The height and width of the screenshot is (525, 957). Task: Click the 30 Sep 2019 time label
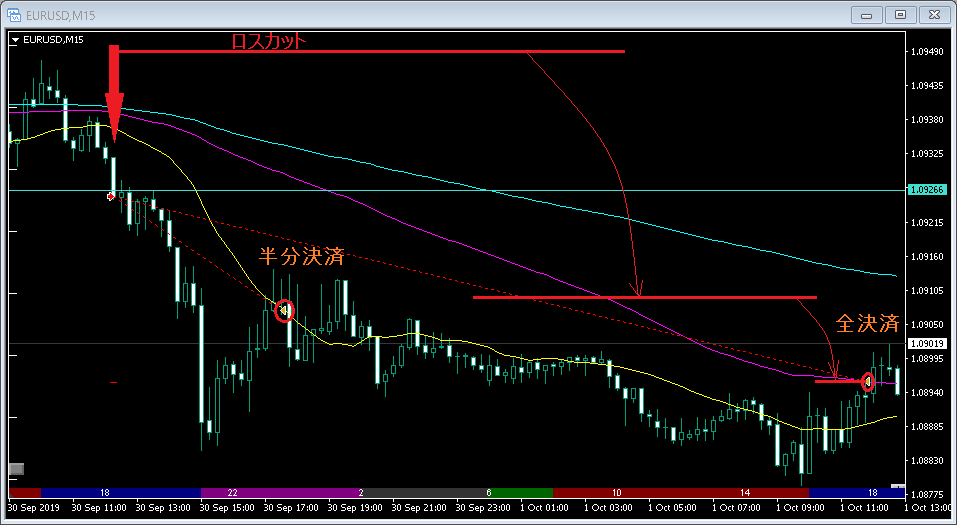click(34, 508)
